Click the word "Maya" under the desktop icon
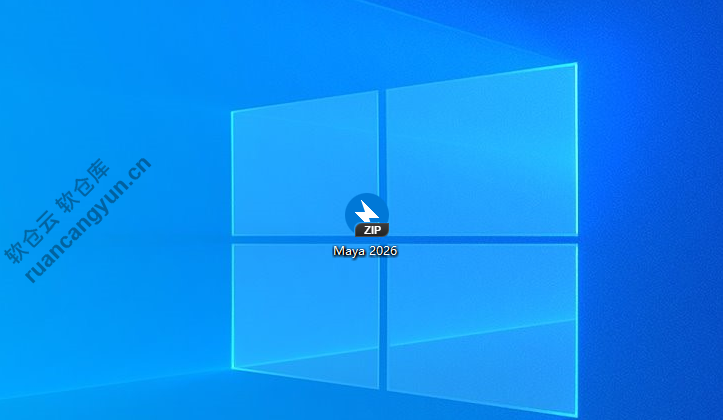 [349, 251]
